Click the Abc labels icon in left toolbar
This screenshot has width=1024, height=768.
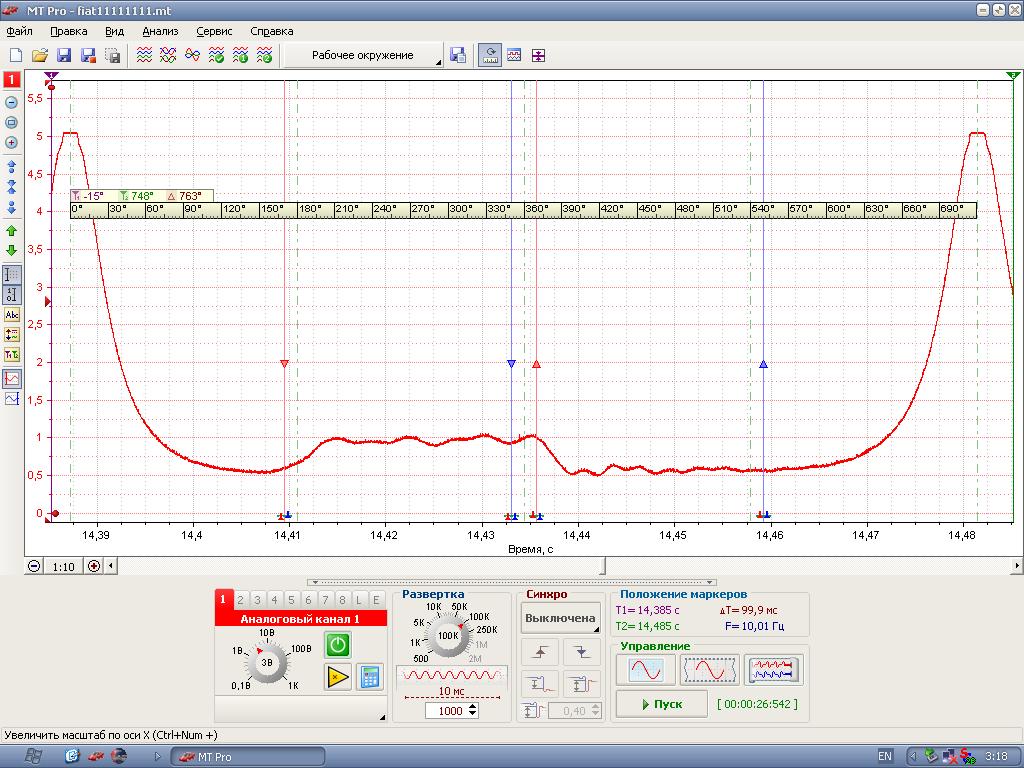12,315
